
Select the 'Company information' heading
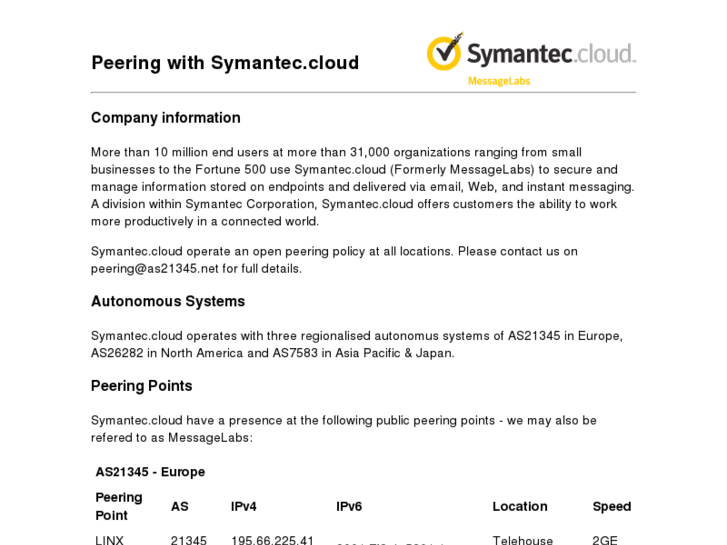166,118
